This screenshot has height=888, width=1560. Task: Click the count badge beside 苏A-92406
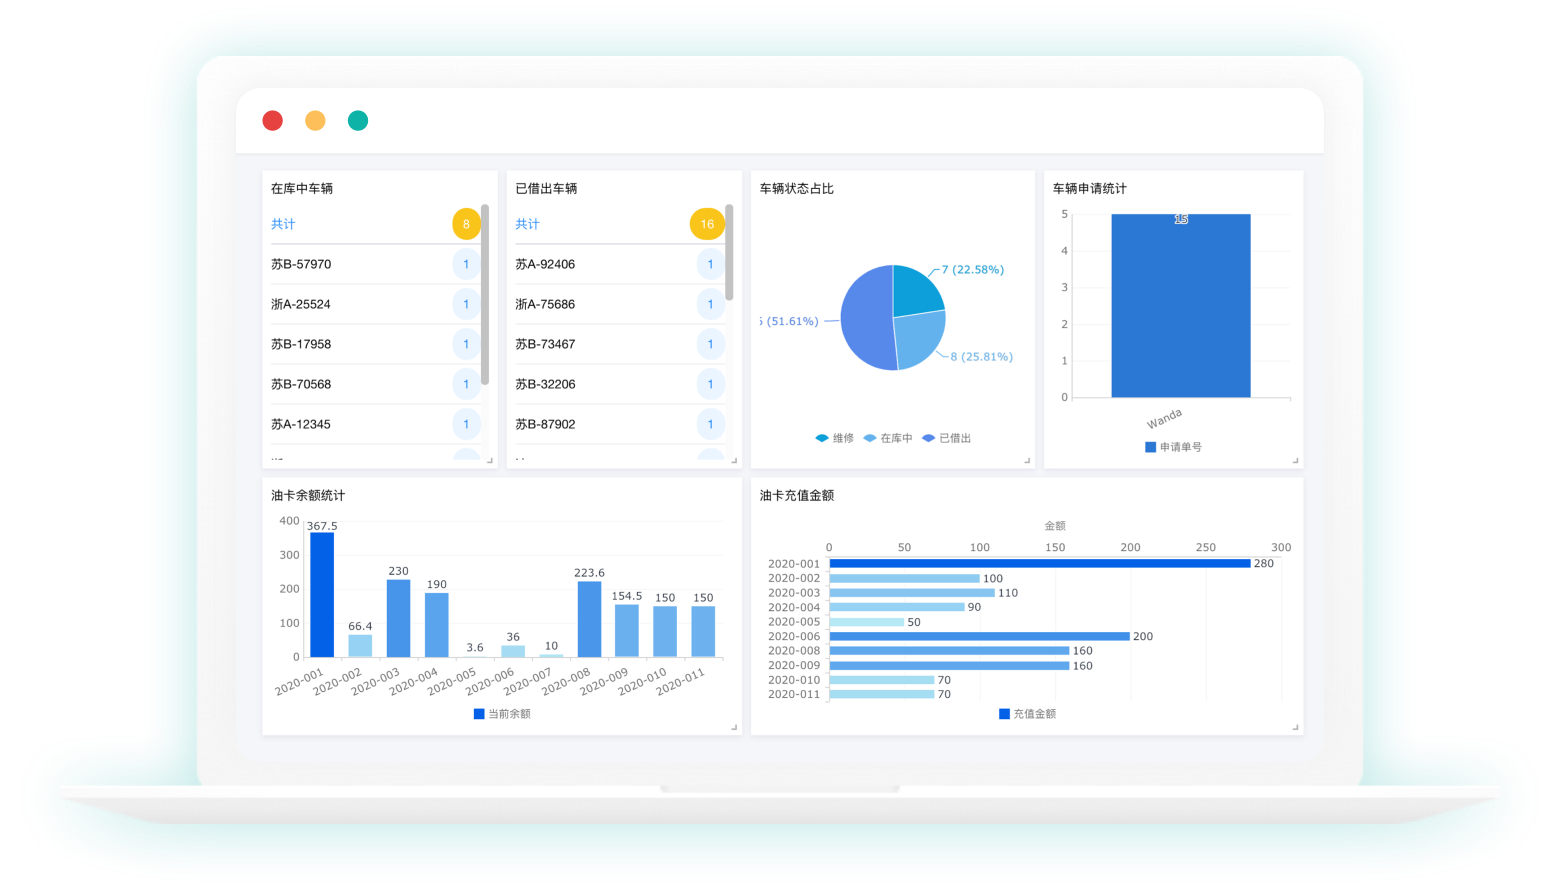tap(710, 264)
